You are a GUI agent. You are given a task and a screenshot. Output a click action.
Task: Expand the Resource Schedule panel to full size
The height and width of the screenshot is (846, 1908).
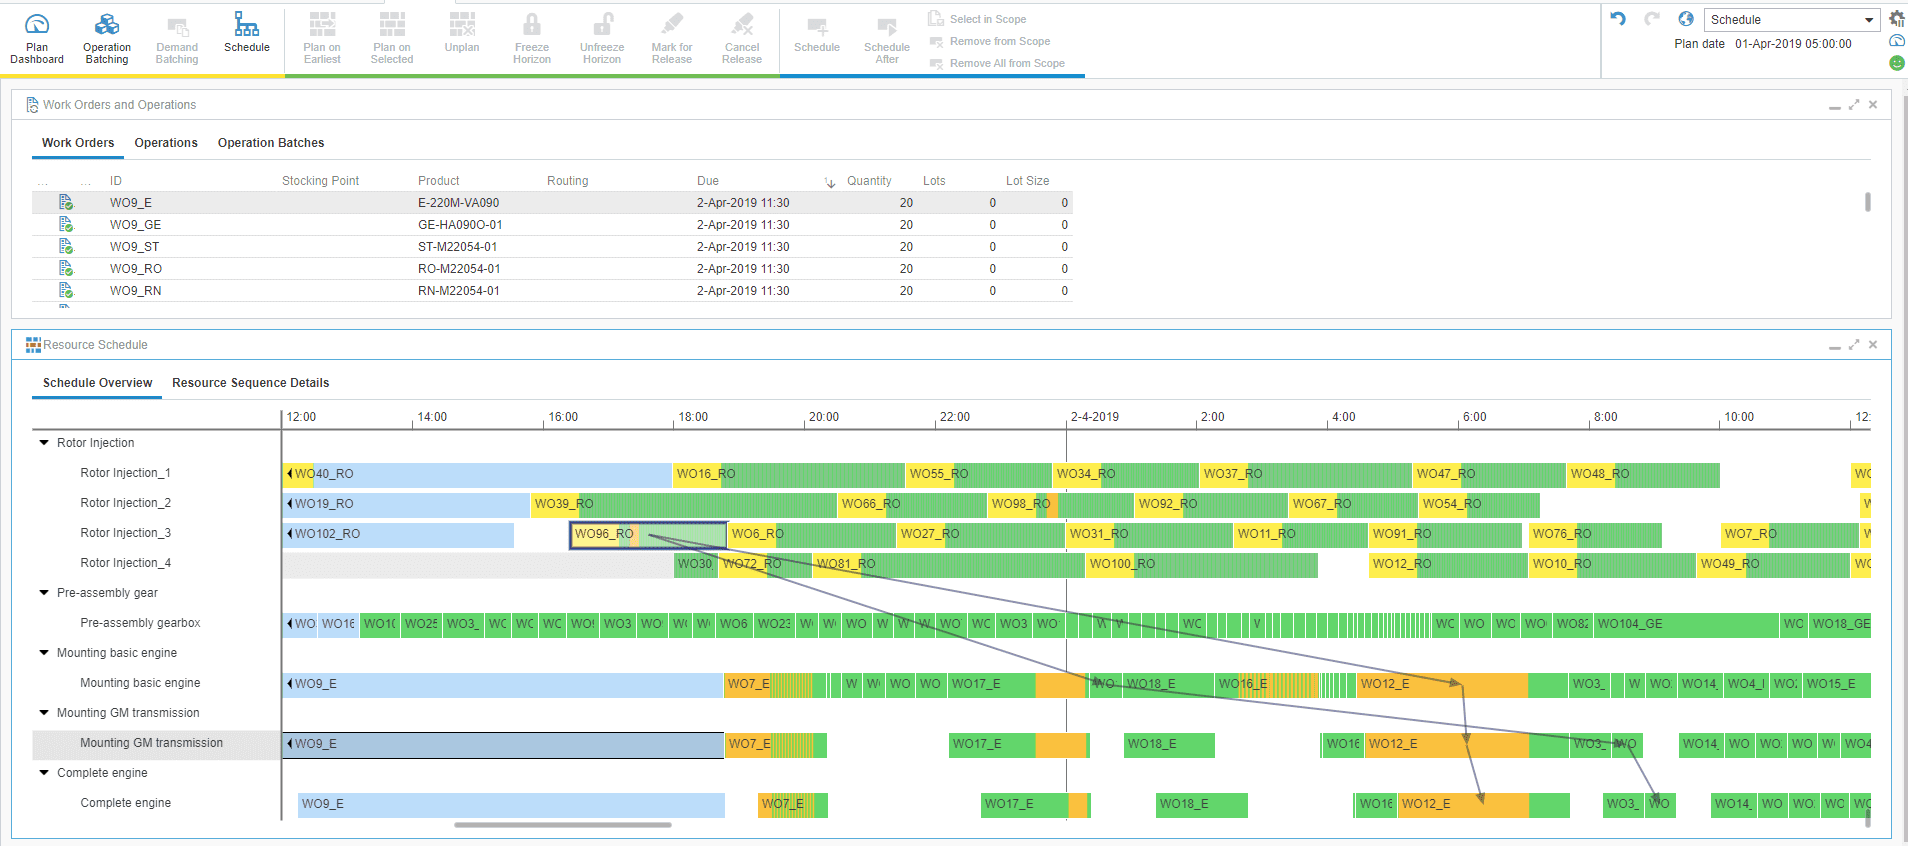click(x=1853, y=345)
